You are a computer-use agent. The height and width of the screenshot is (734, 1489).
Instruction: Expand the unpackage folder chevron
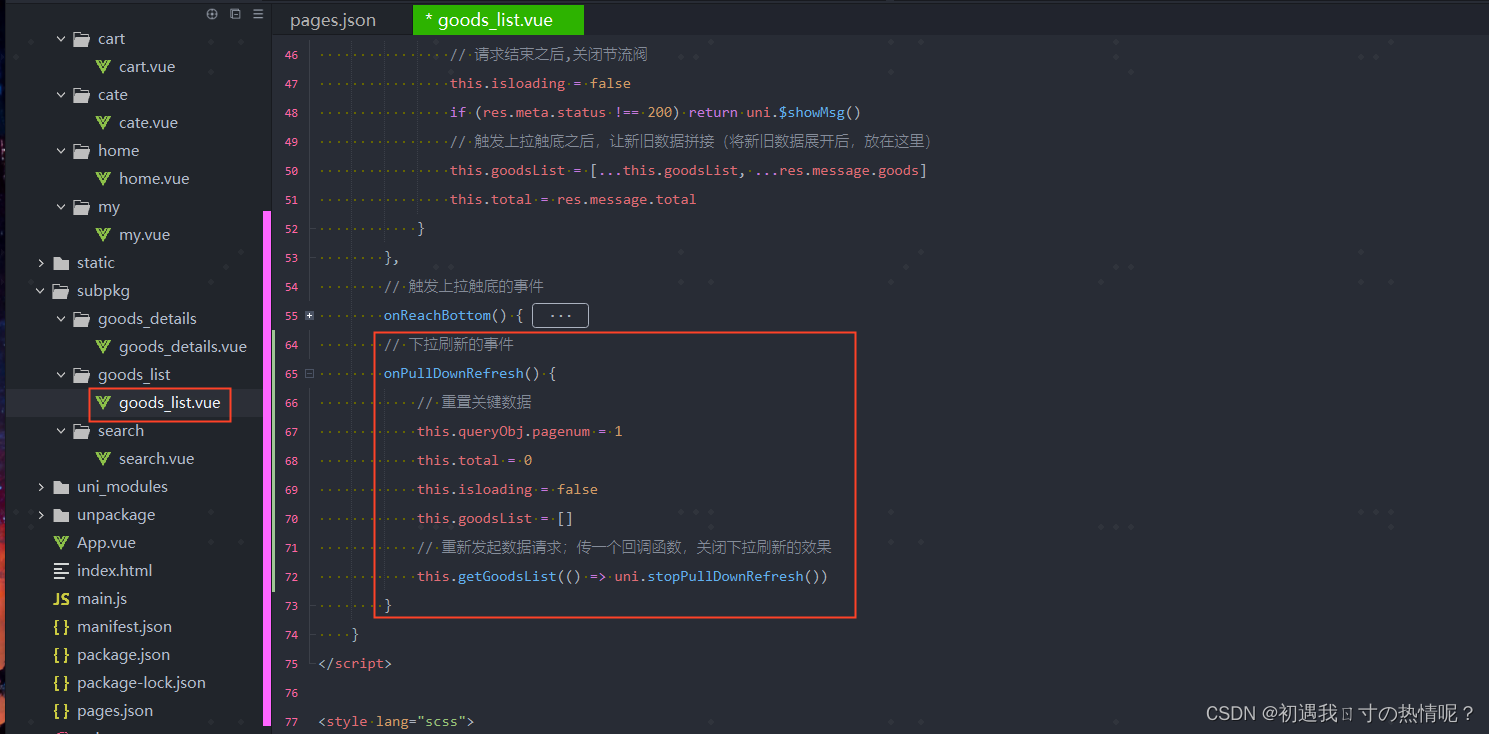point(40,515)
